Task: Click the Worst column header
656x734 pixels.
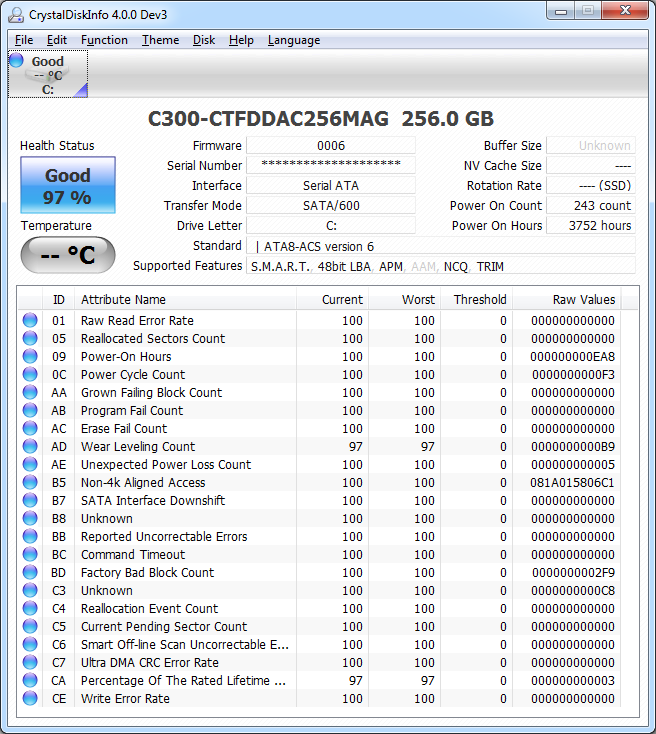Action: pos(404,300)
